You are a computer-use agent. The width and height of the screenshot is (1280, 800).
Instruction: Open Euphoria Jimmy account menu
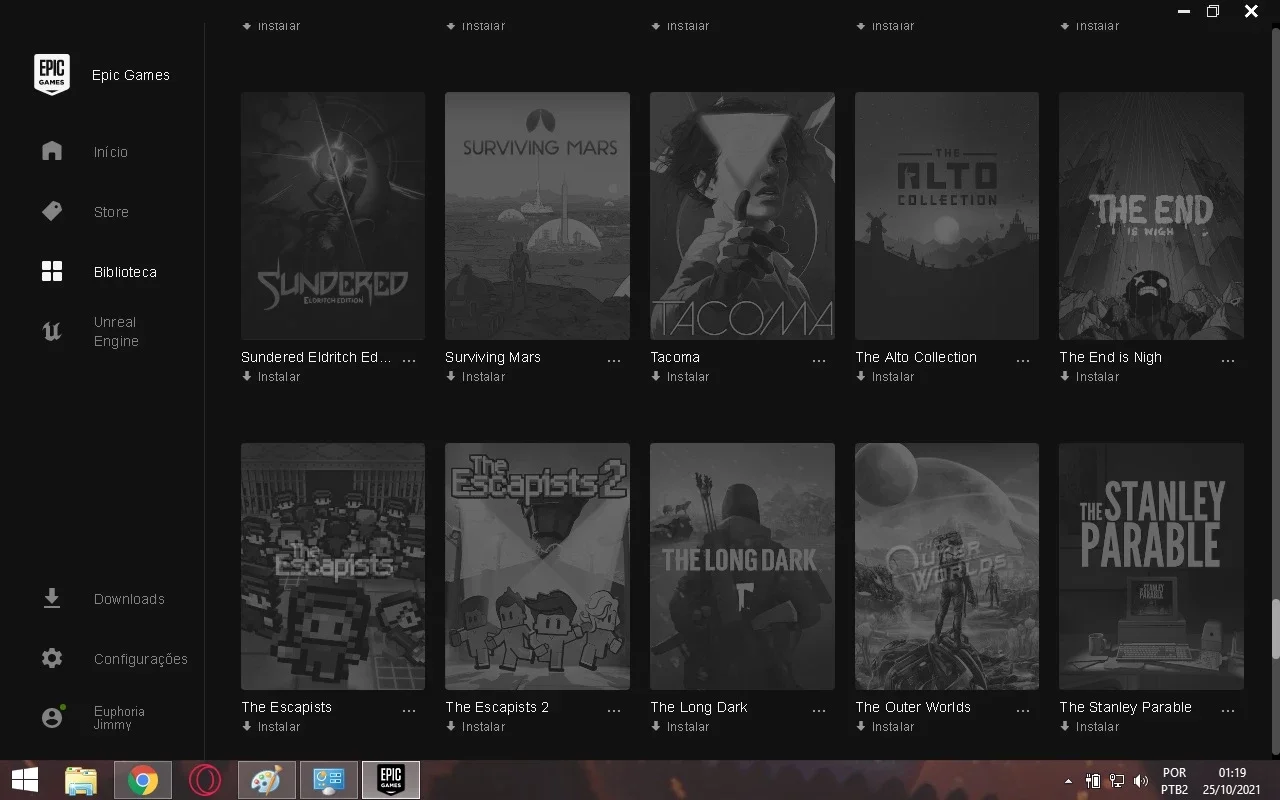[x=119, y=718]
